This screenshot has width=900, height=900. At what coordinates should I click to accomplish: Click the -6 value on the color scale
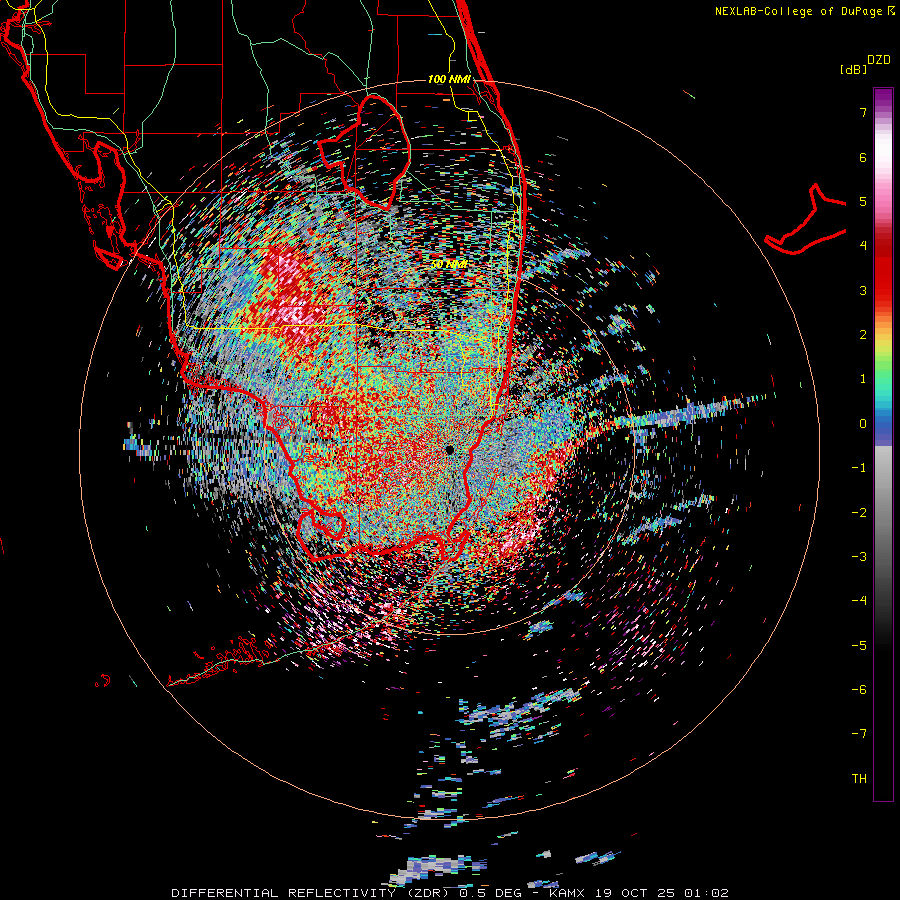point(859,689)
